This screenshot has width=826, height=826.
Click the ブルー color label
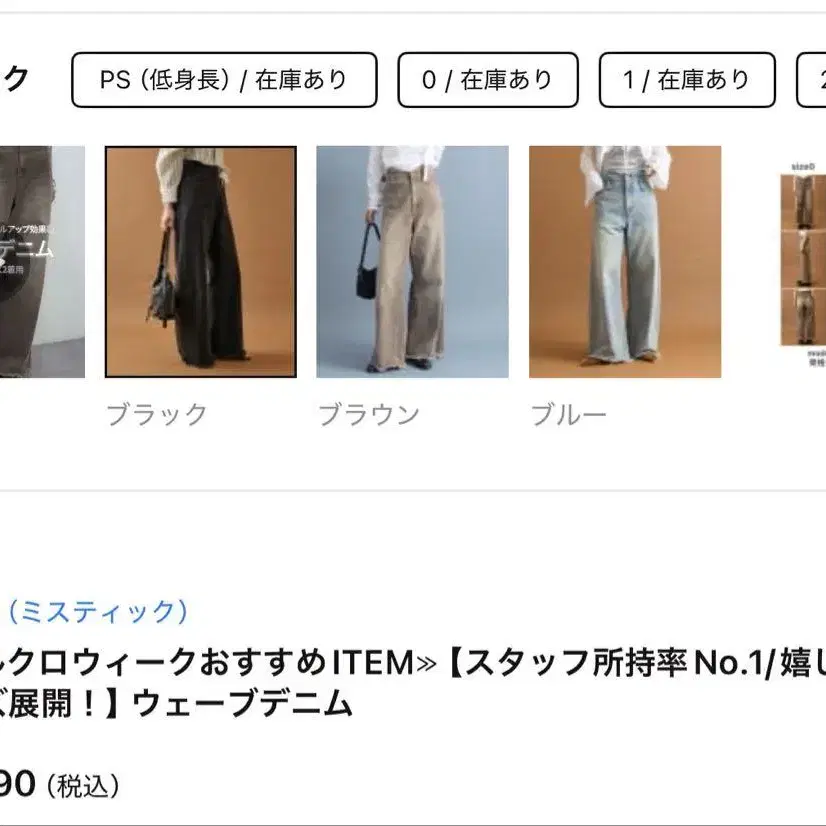click(x=568, y=415)
